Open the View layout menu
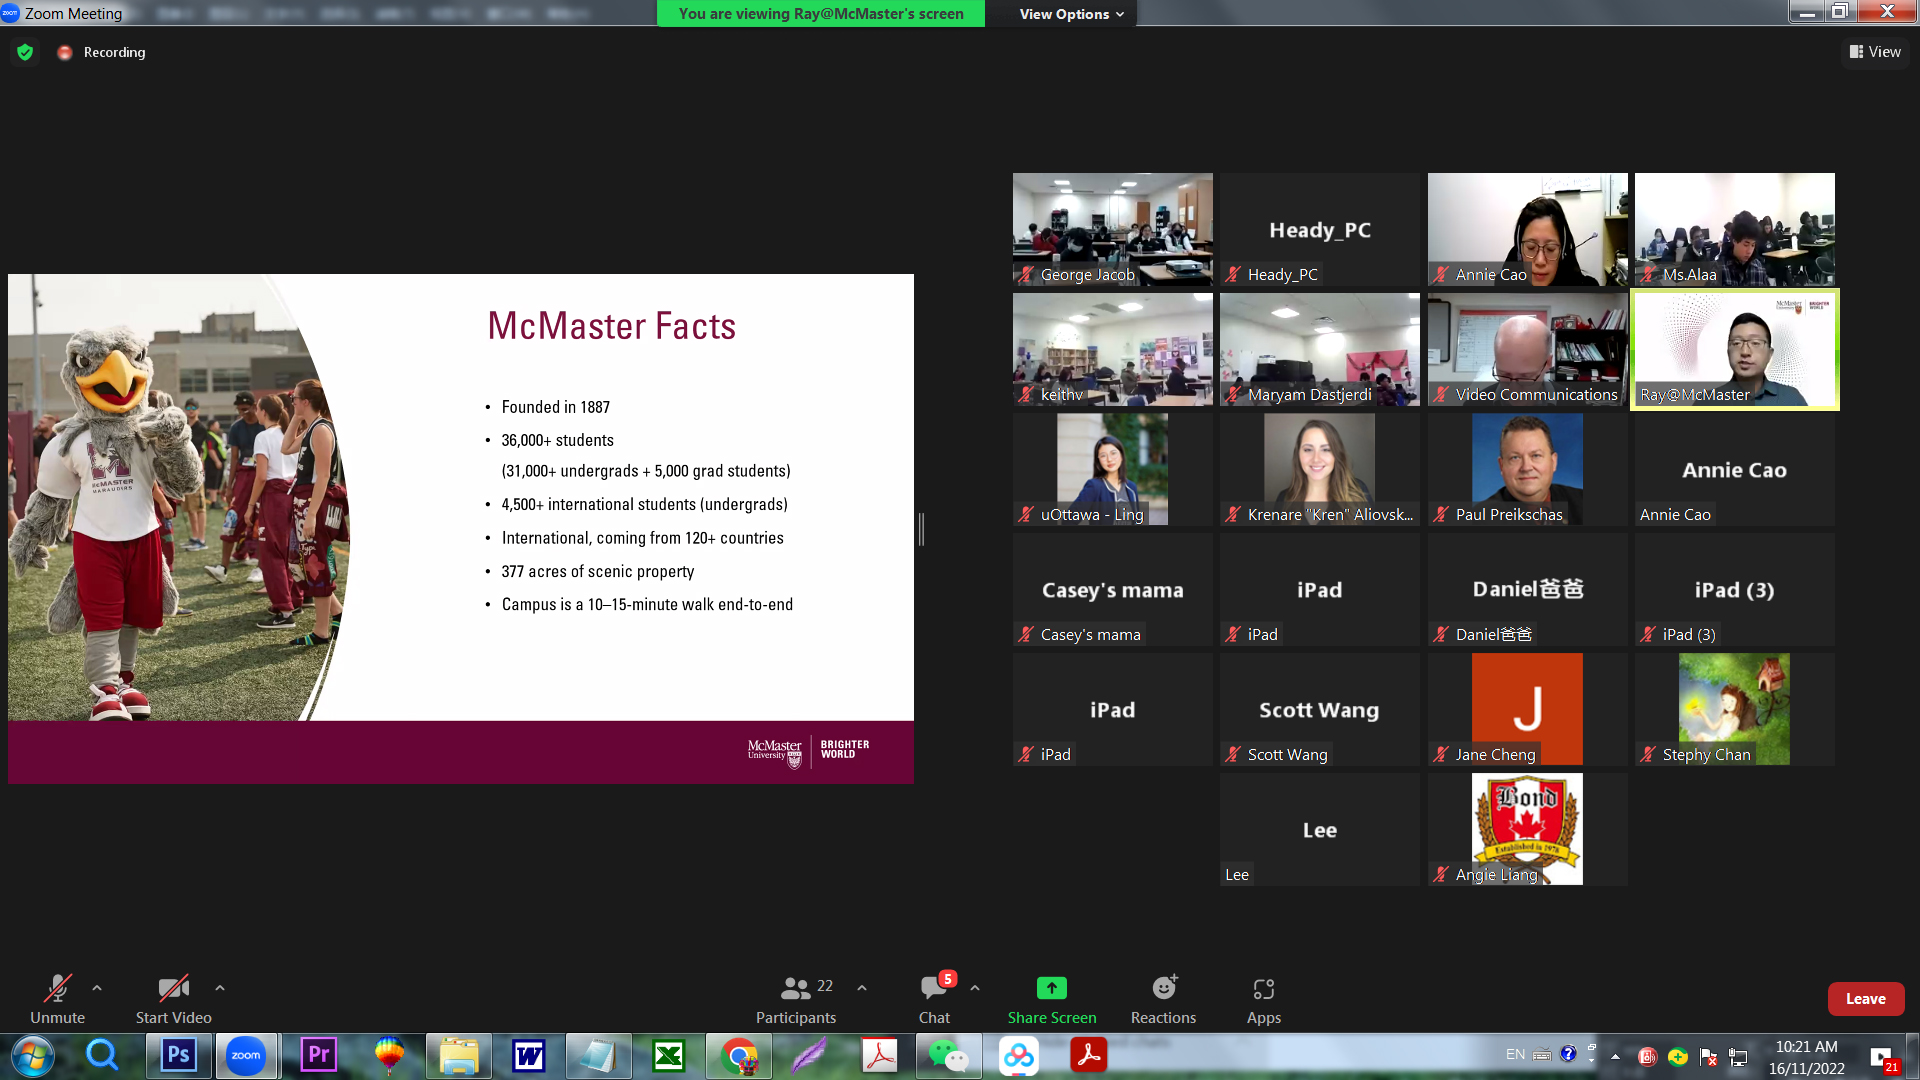This screenshot has height=1080, width=1920. point(1875,52)
